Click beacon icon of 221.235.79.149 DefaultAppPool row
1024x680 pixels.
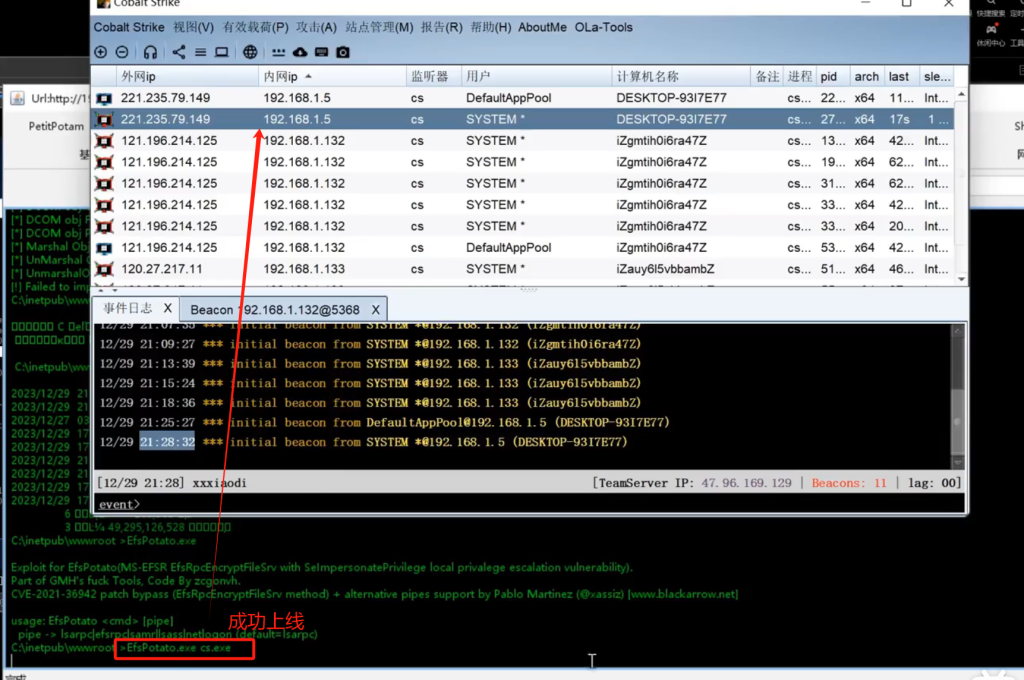point(104,99)
